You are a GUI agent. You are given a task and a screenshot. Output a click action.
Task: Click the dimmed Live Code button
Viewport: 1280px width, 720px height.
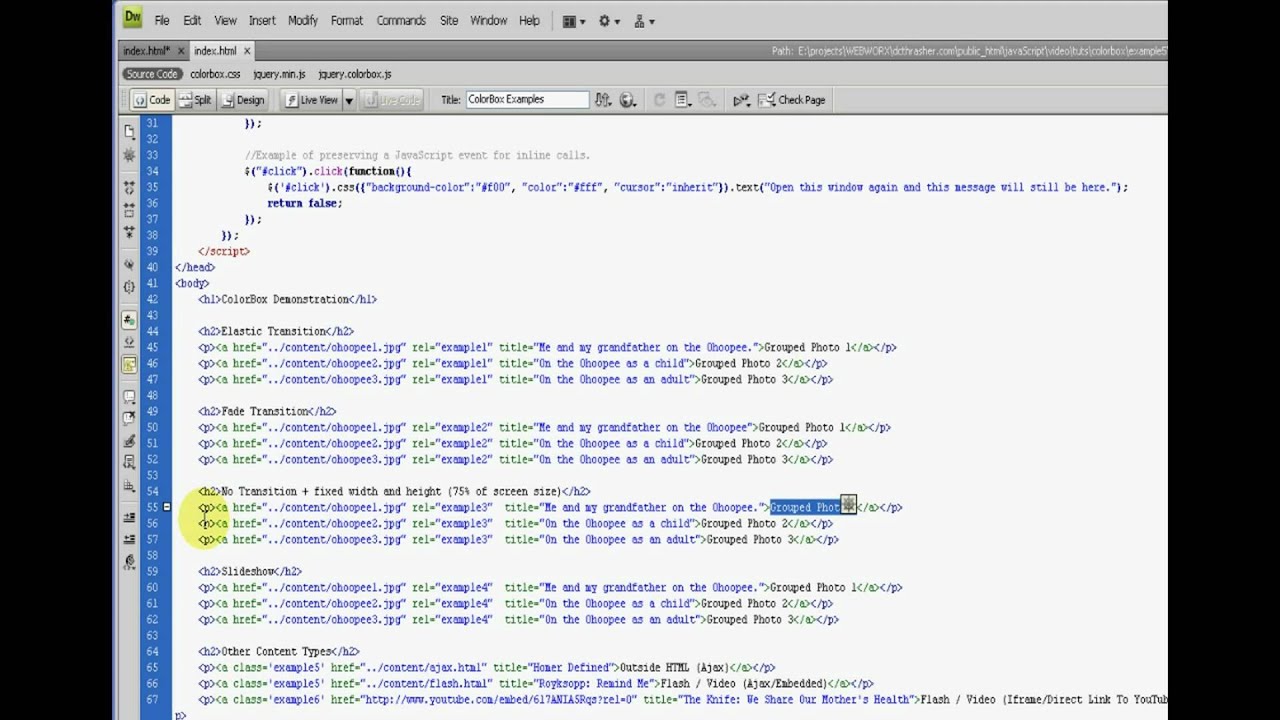point(392,100)
